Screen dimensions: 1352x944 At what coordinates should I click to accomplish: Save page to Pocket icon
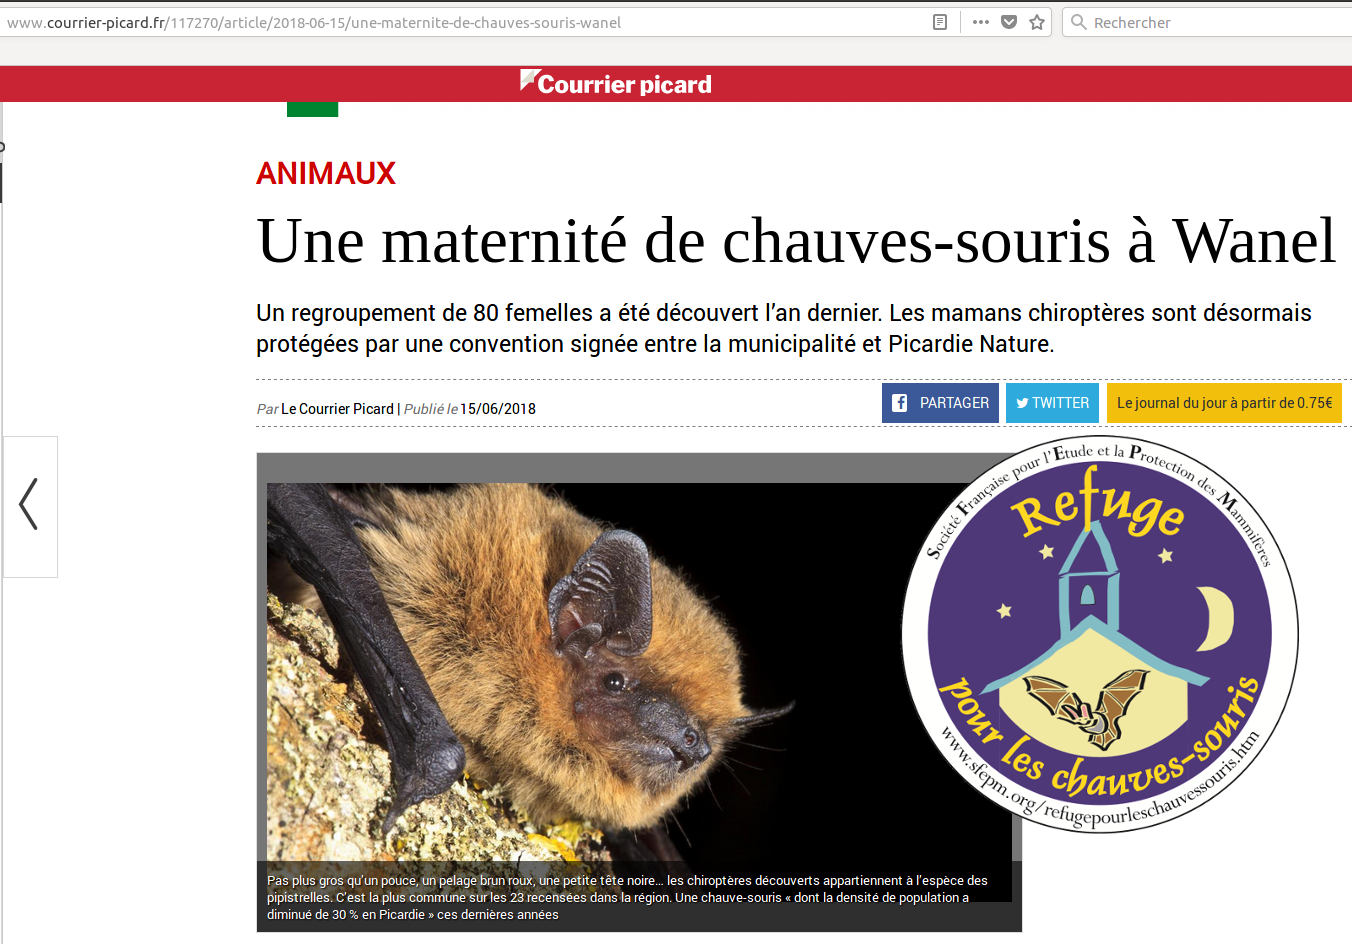pyautogui.click(x=1009, y=22)
